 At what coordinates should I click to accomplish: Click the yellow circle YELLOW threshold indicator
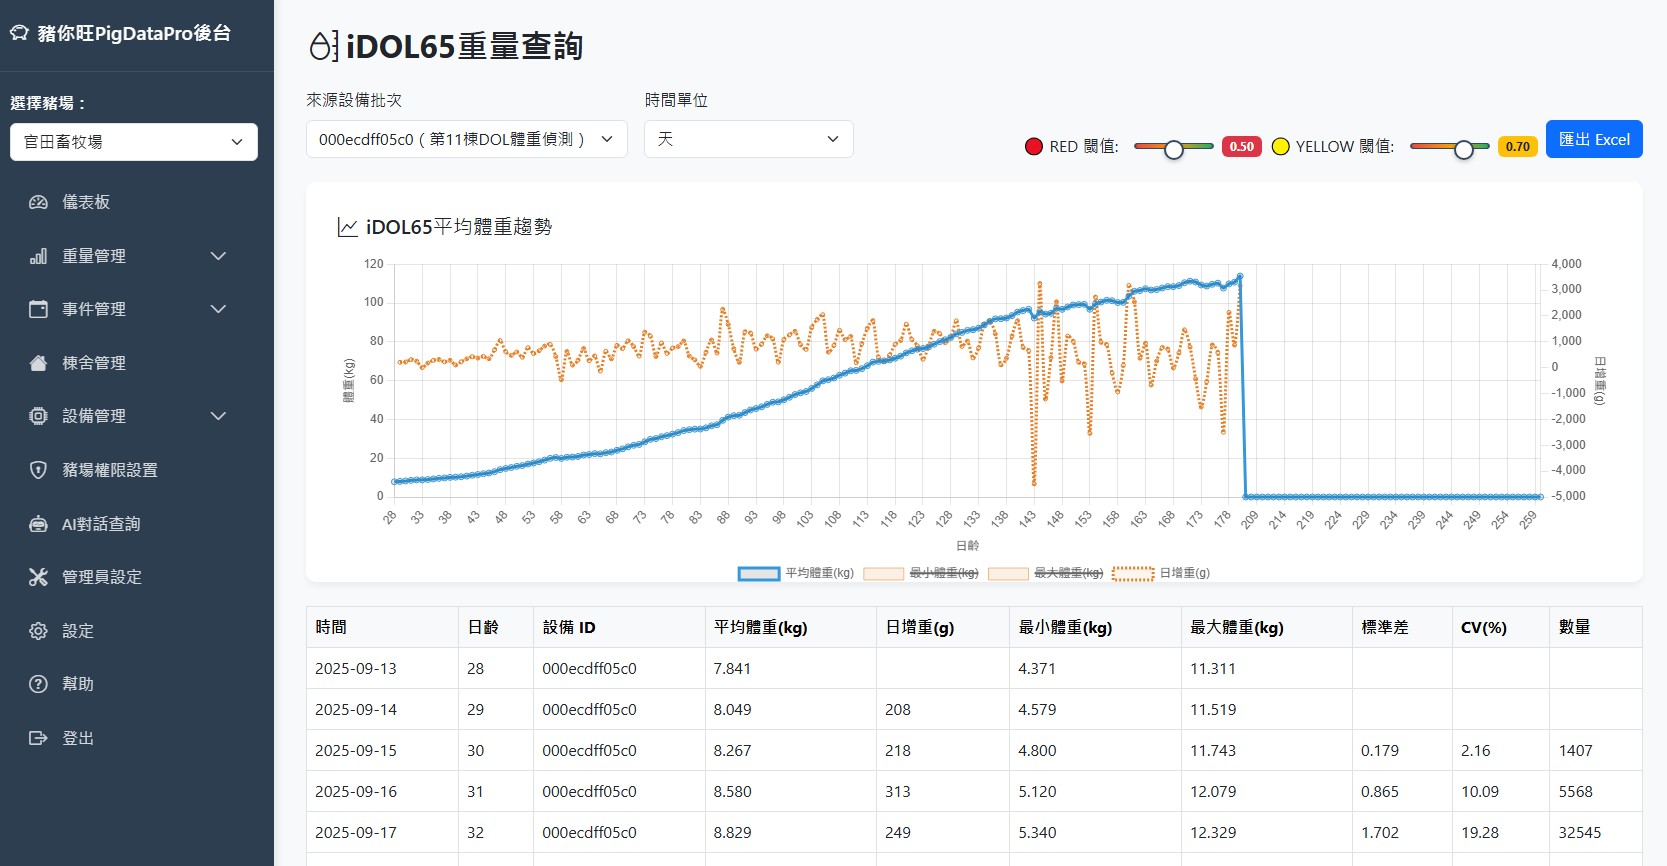pyautogui.click(x=1280, y=147)
